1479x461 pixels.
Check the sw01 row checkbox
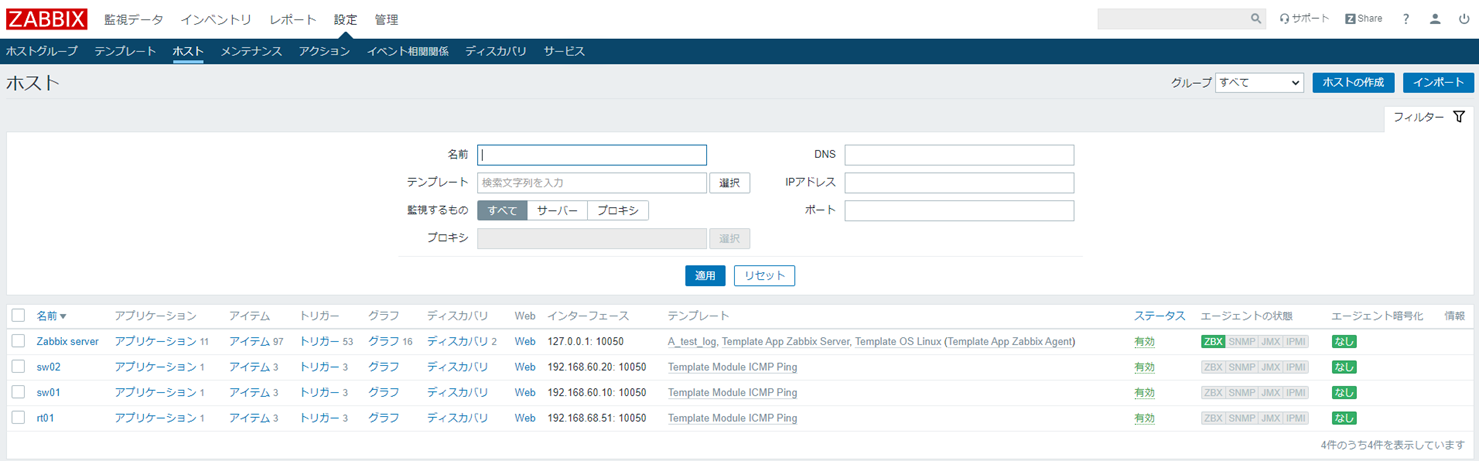coord(18,392)
